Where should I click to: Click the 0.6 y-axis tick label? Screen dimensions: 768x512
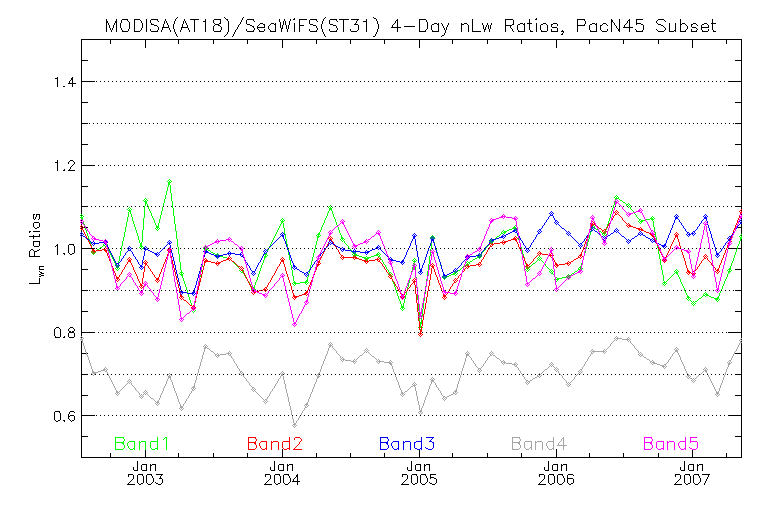pyautogui.click(x=65, y=416)
